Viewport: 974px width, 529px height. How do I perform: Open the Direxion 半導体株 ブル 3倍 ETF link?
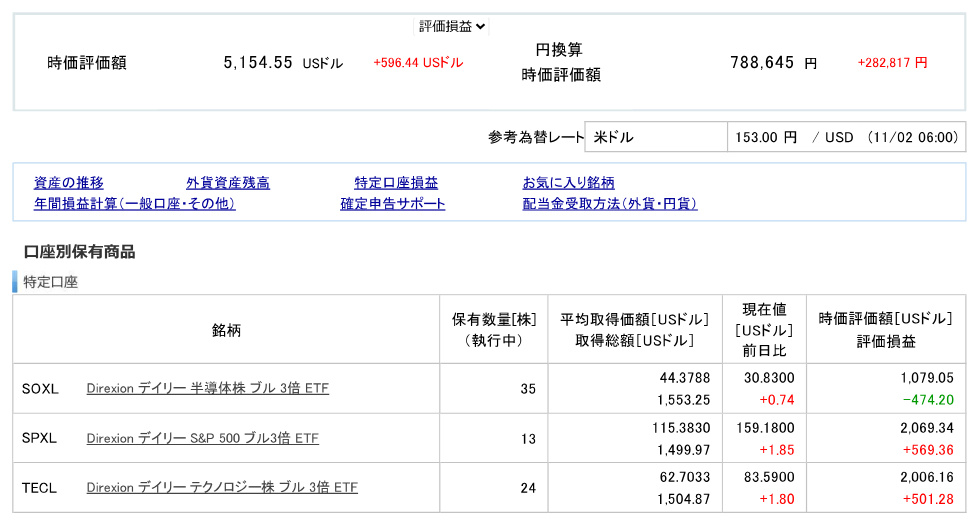207,389
